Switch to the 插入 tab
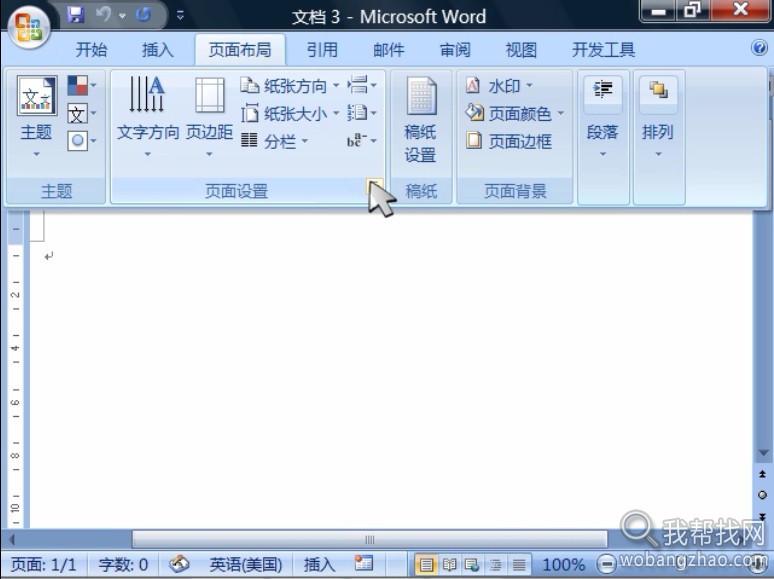 (157, 50)
